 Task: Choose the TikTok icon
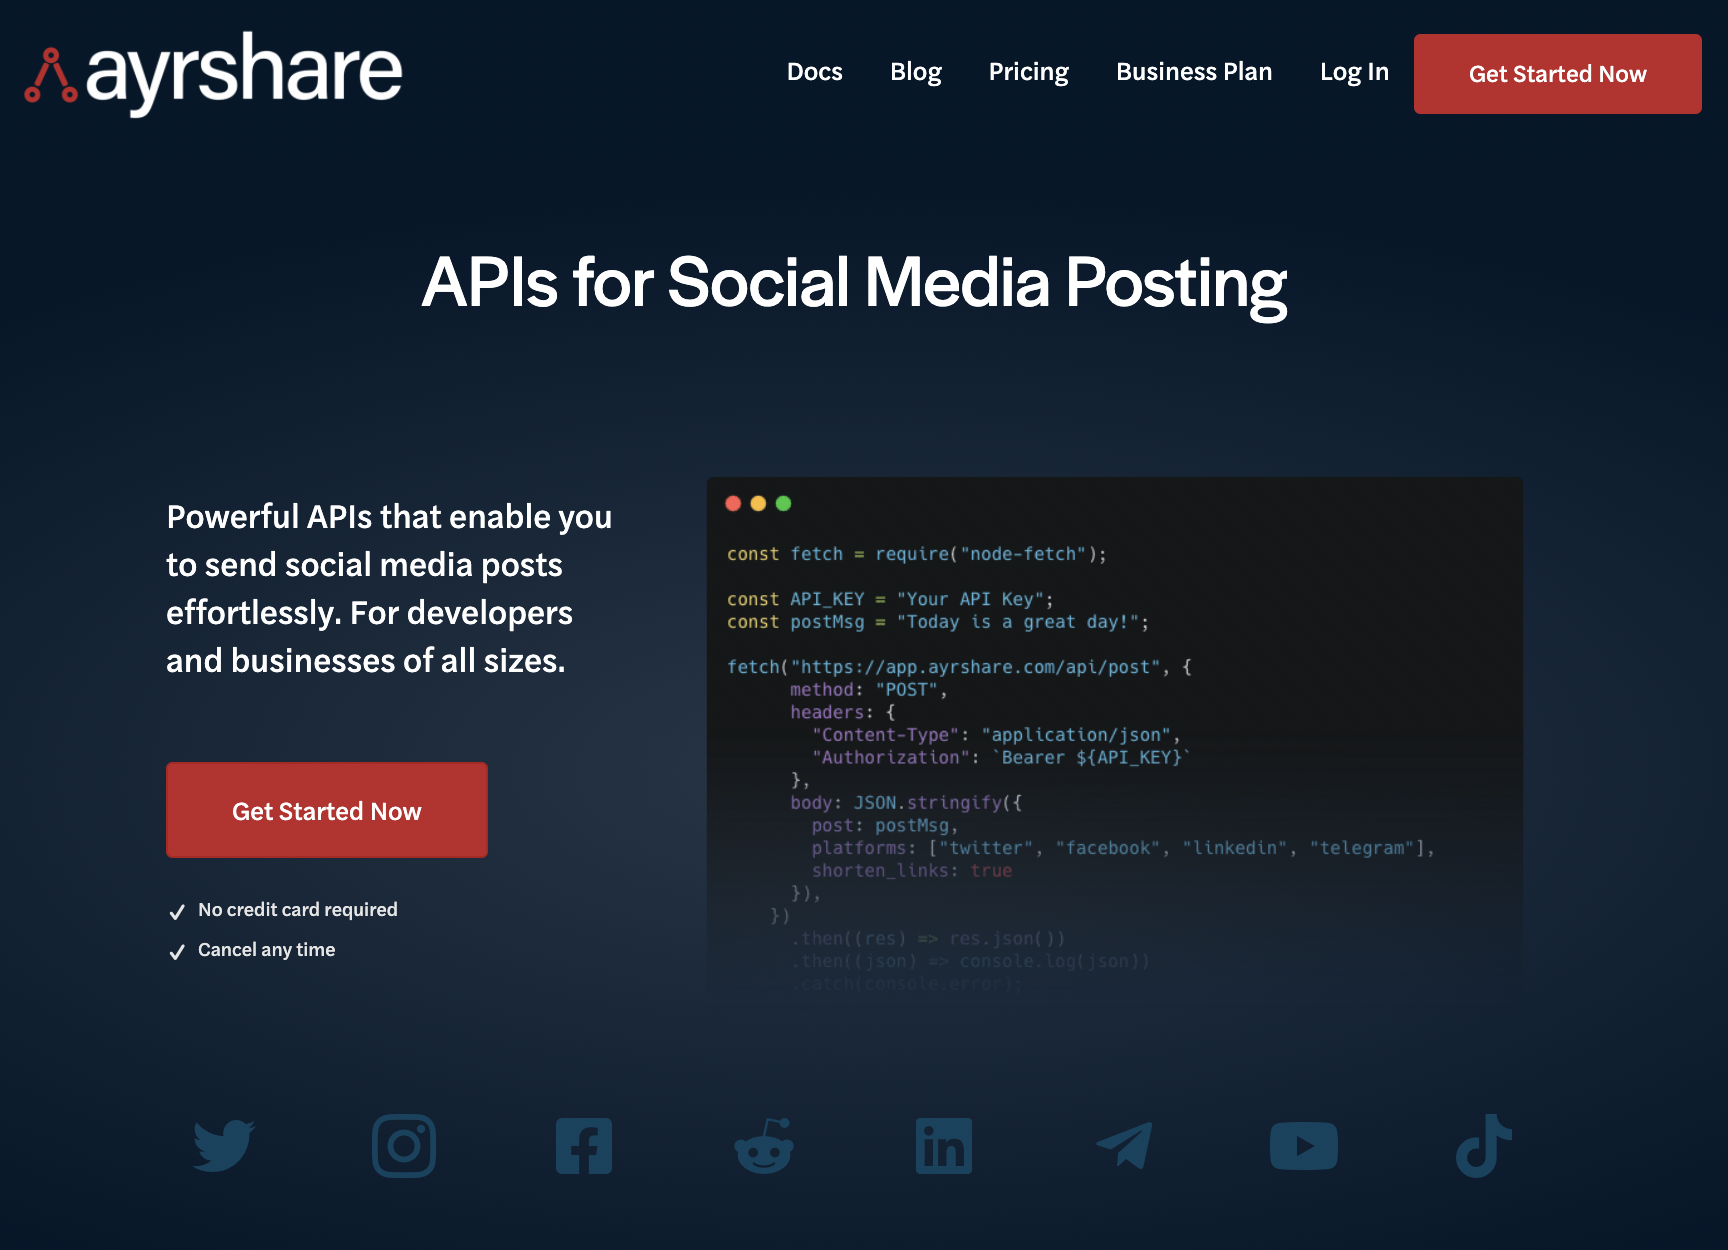(x=1484, y=1146)
